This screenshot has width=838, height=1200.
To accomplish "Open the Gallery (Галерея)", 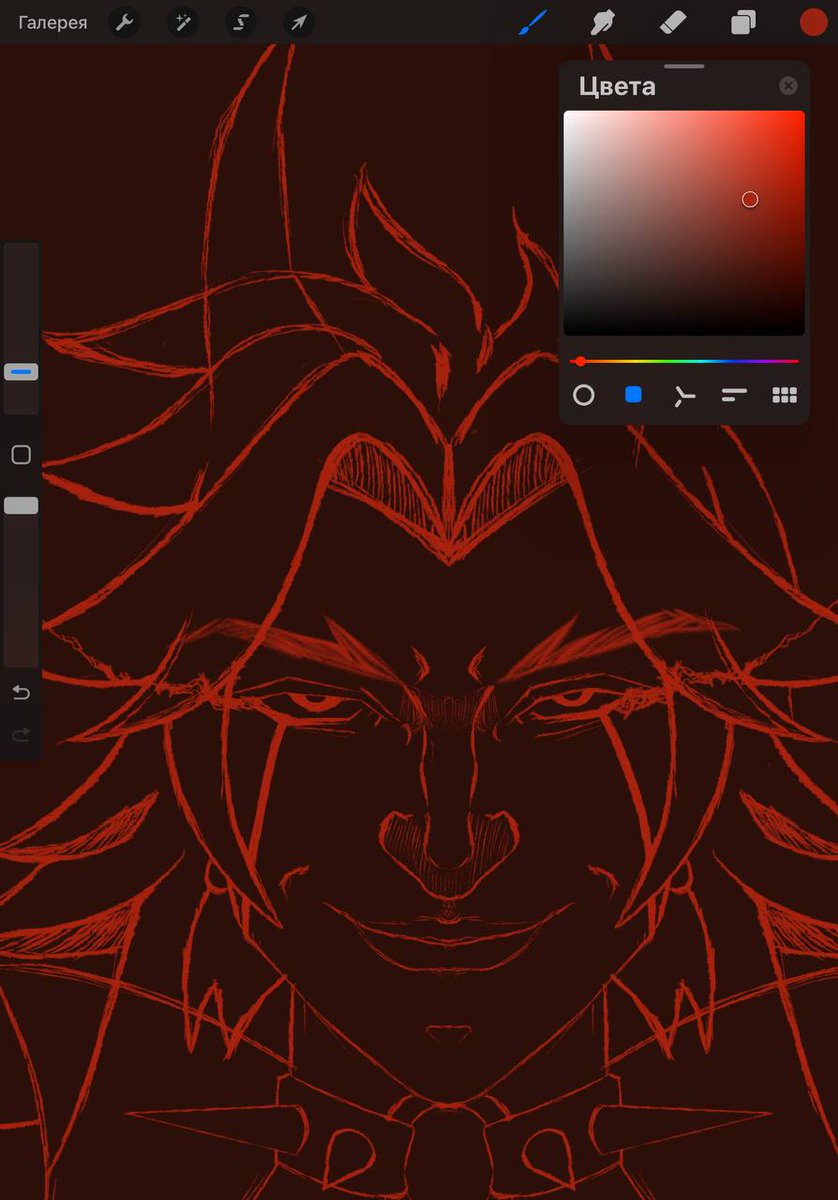I will pos(52,22).
